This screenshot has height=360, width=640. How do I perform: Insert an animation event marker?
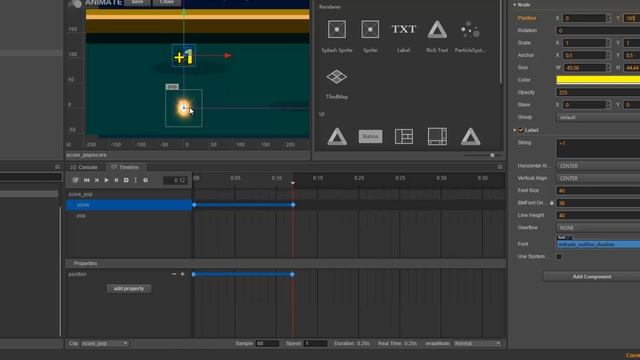tap(136, 180)
